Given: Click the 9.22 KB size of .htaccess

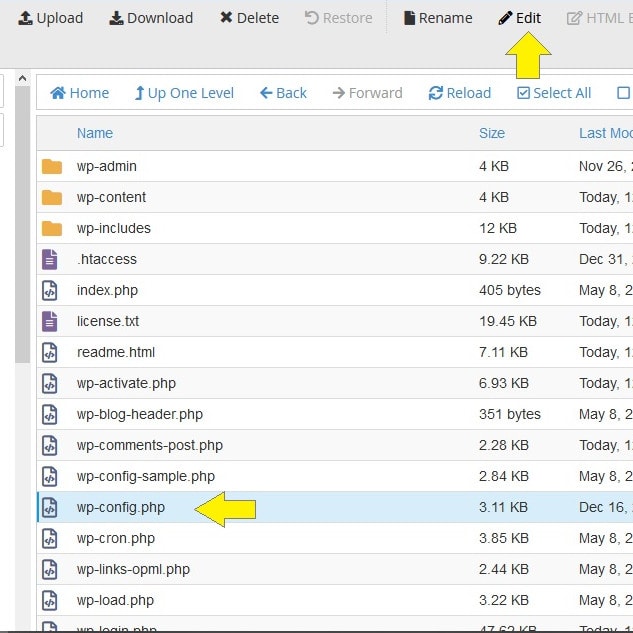Looking at the screenshot, I should [504, 259].
